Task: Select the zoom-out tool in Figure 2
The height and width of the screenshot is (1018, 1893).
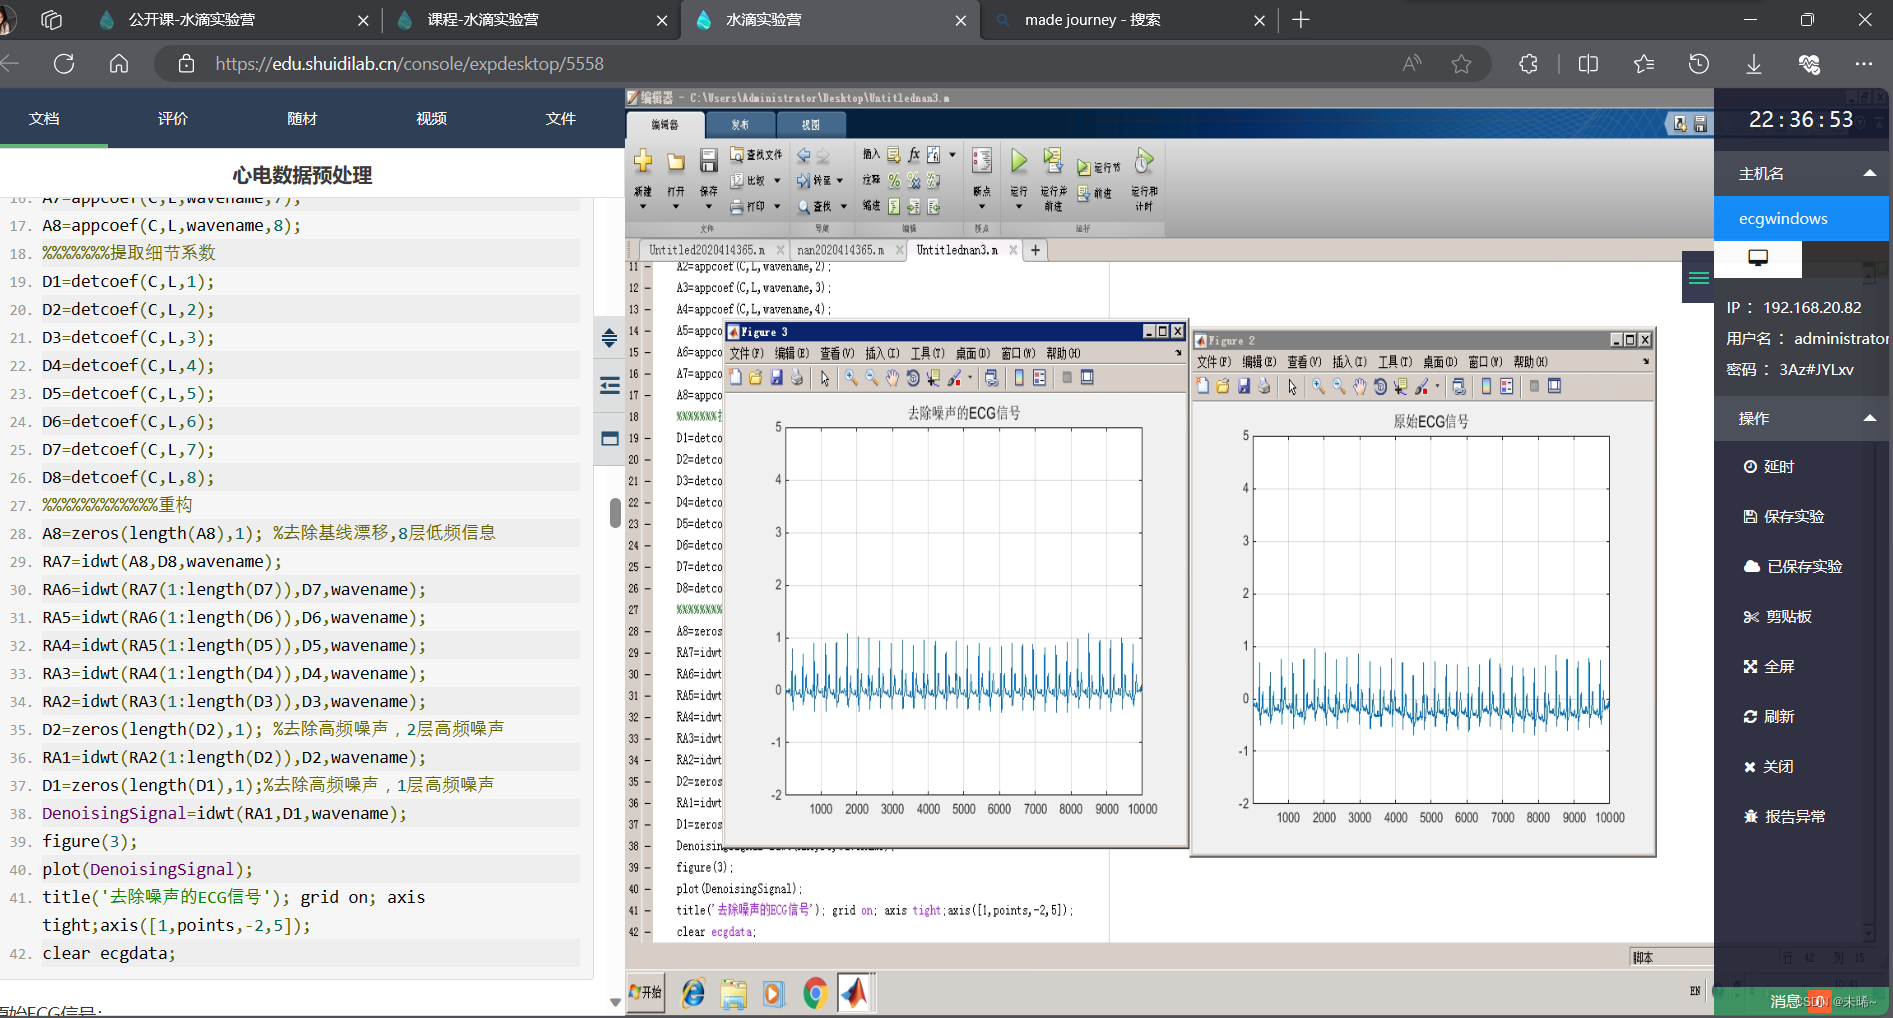Action: pos(1339,387)
